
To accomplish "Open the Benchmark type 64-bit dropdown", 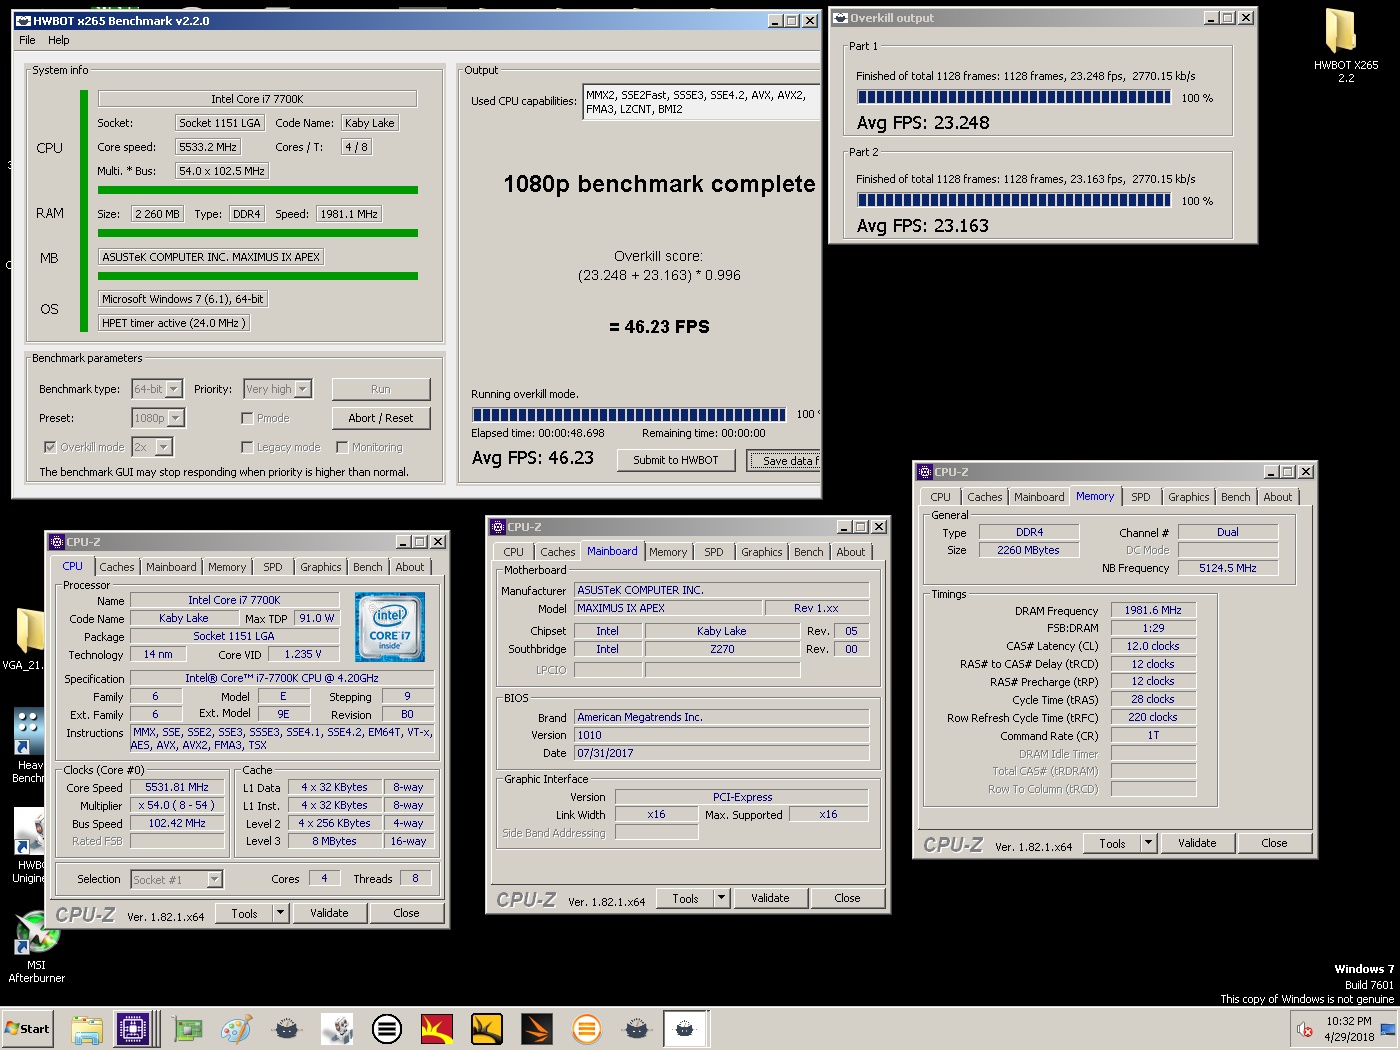I will (174, 389).
